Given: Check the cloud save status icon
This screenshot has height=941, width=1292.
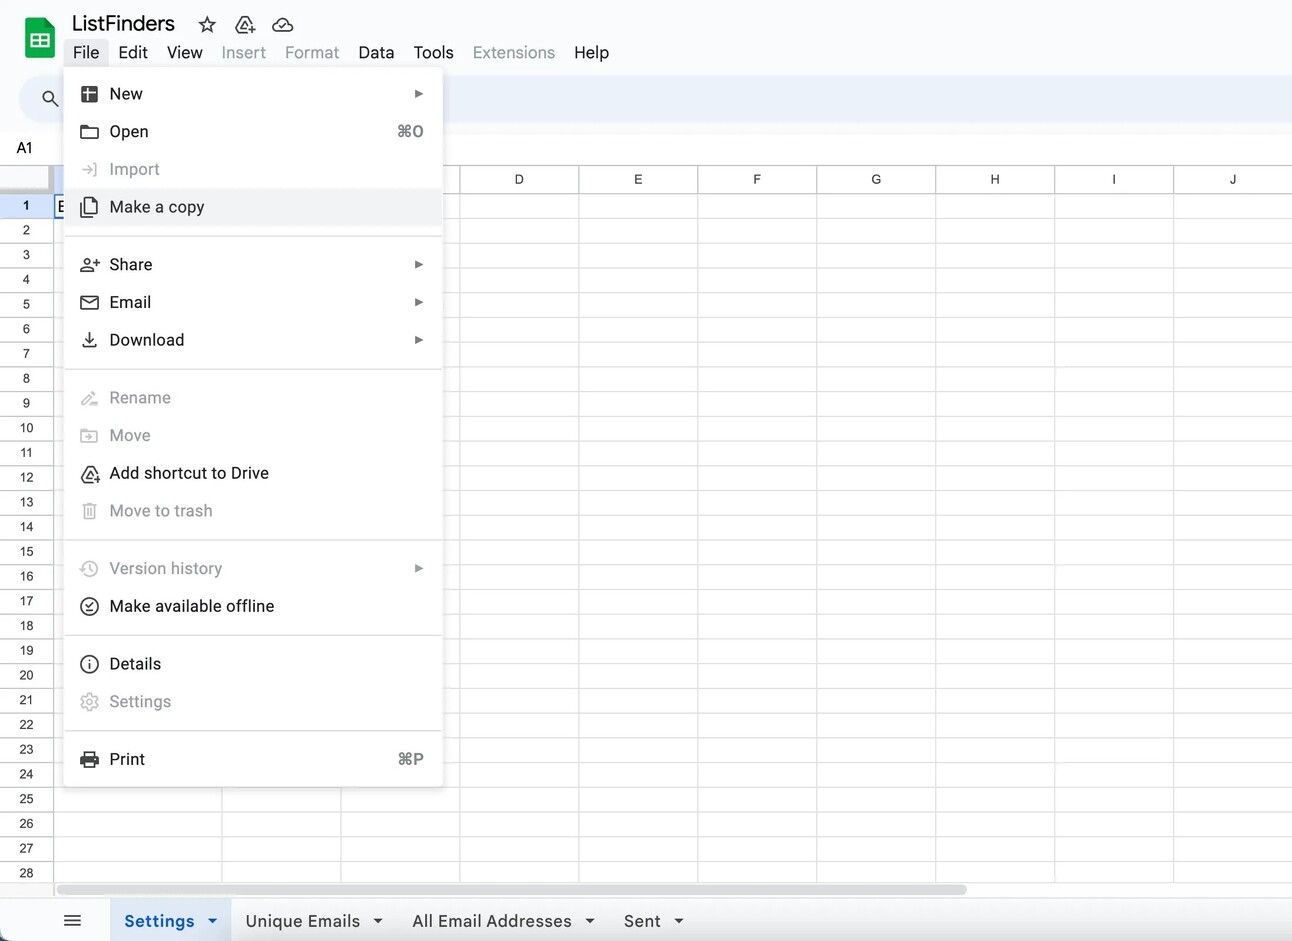Looking at the screenshot, I should [x=283, y=25].
